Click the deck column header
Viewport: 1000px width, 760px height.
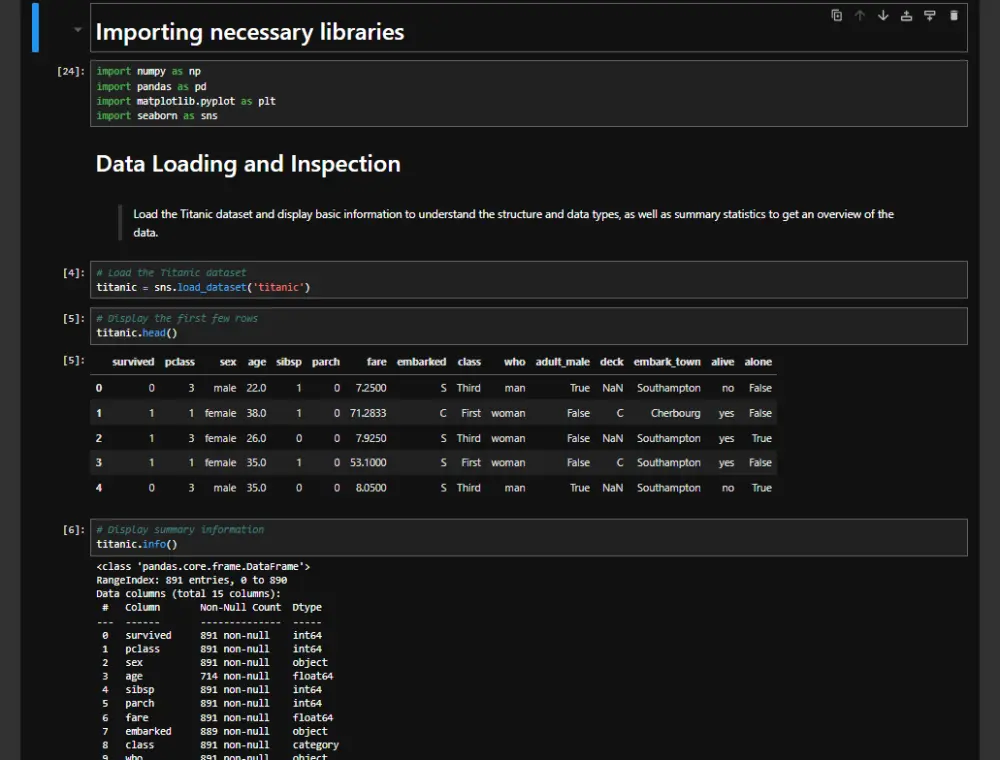pyautogui.click(x=612, y=362)
